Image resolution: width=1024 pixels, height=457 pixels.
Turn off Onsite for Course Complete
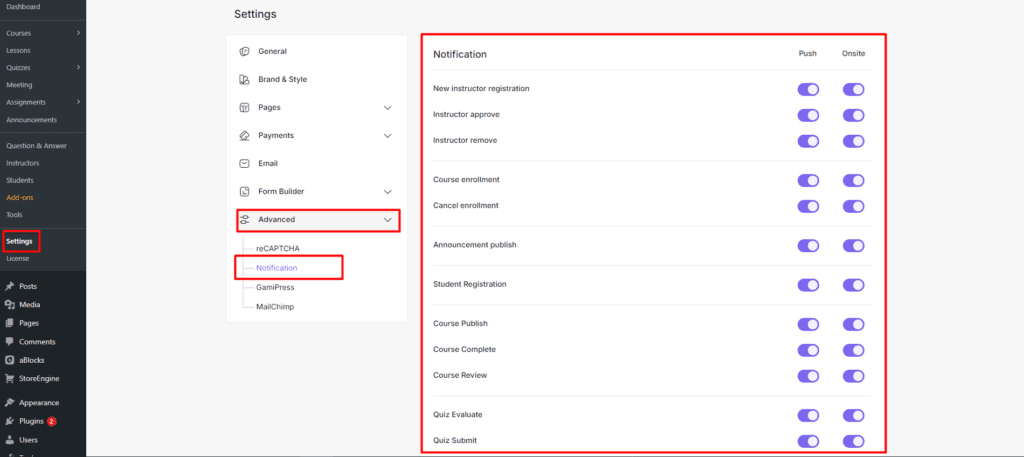tap(854, 351)
